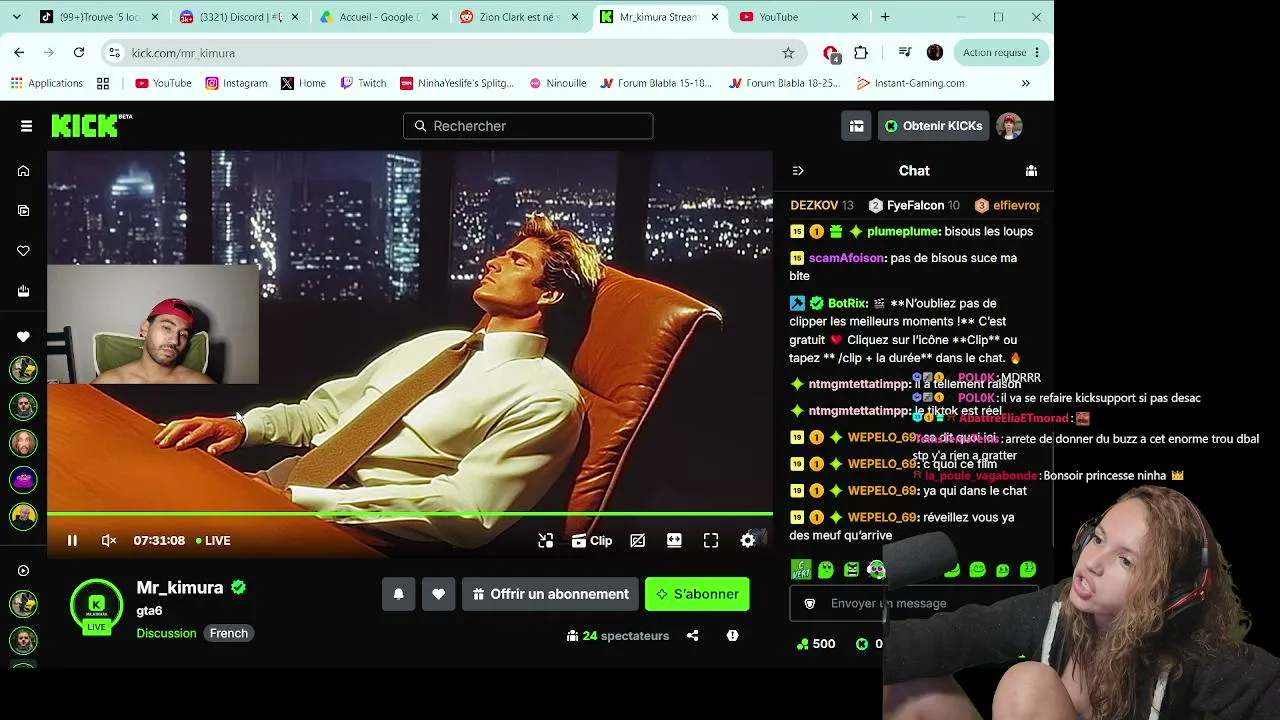Viewport: 1280px width, 720px height.
Task: Toggle the player's crossed-out overlay icon
Action: pyautogui.click(x=637, y=540)
